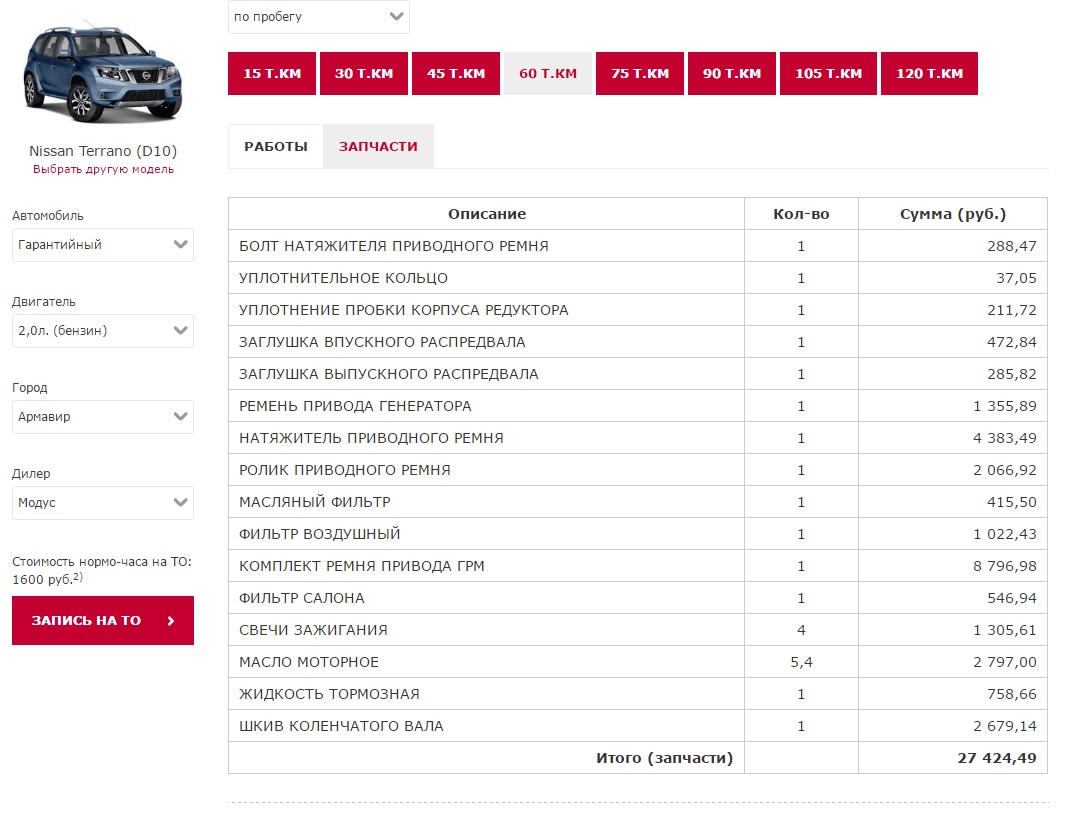Select the 30 Т.КМ mileage button
The height and width of the screenshot is (814, 1065).
[x=364, y=73]
